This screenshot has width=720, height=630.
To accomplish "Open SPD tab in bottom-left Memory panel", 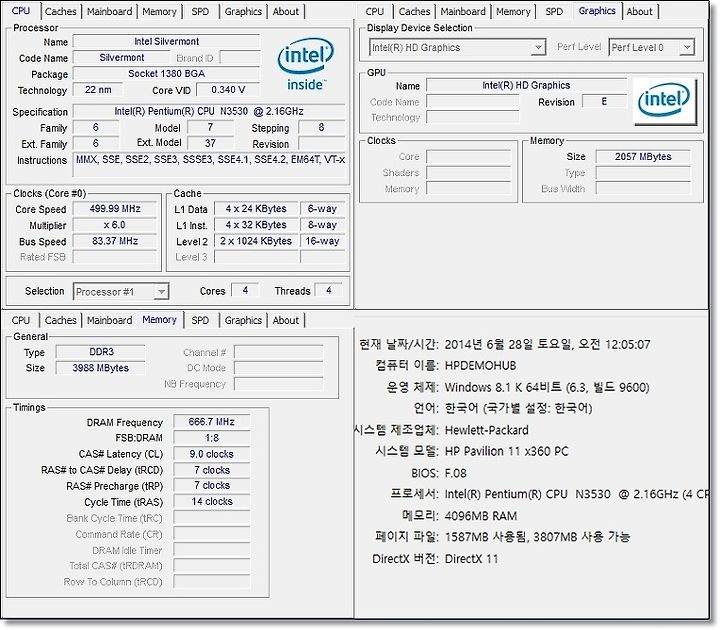I will (x=200, y=320).
